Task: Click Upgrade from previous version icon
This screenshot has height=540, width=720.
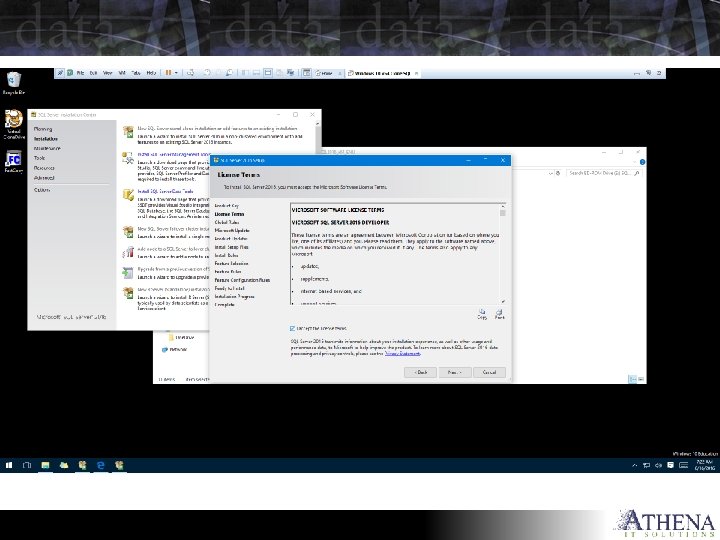Action: tap(128, 273)
